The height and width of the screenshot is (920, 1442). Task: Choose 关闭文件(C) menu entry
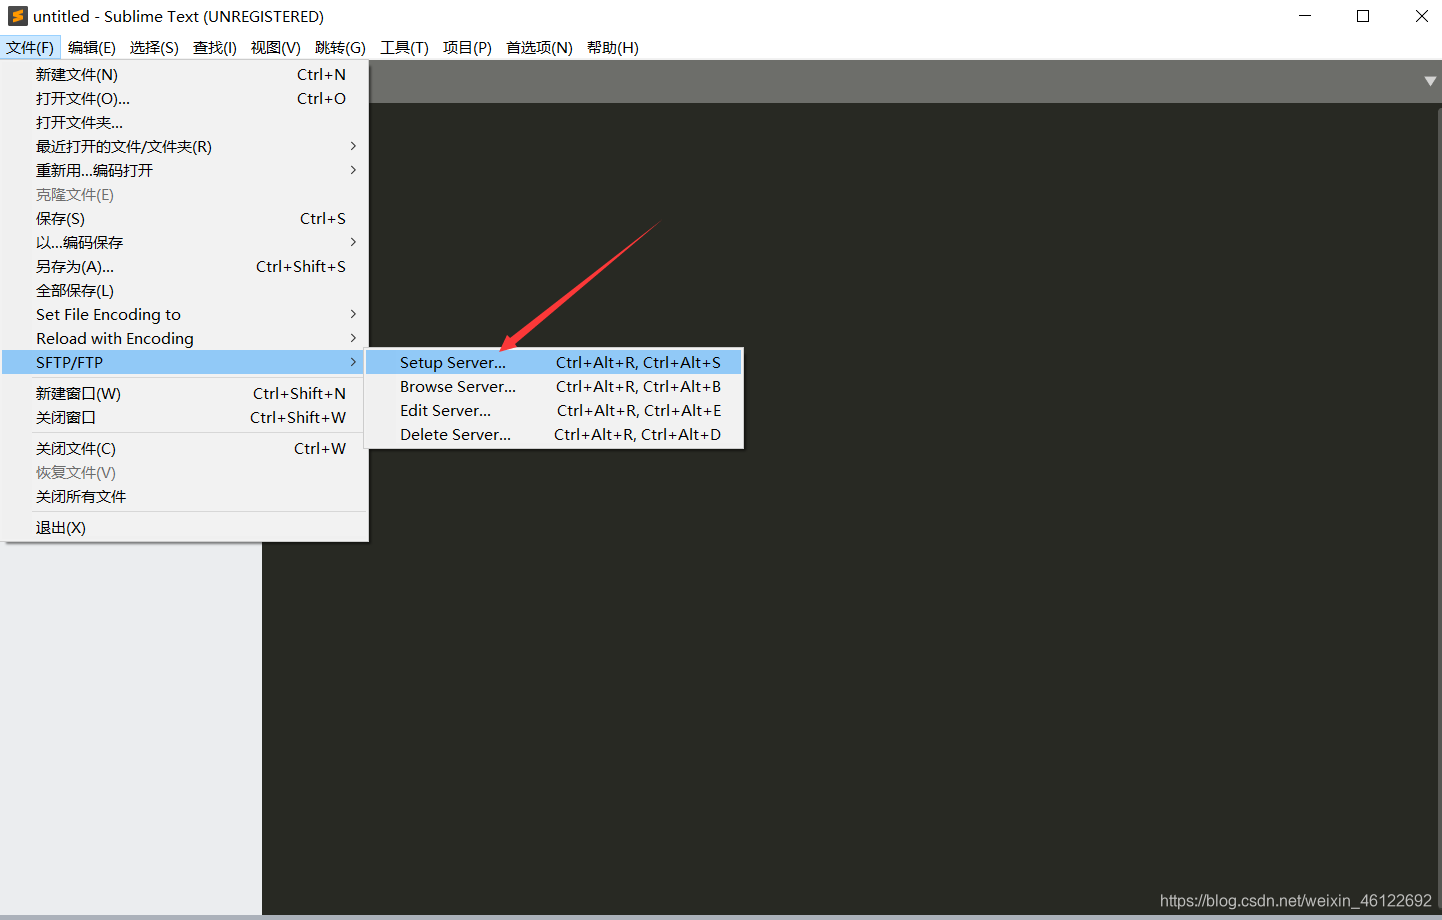click(185, 449)
